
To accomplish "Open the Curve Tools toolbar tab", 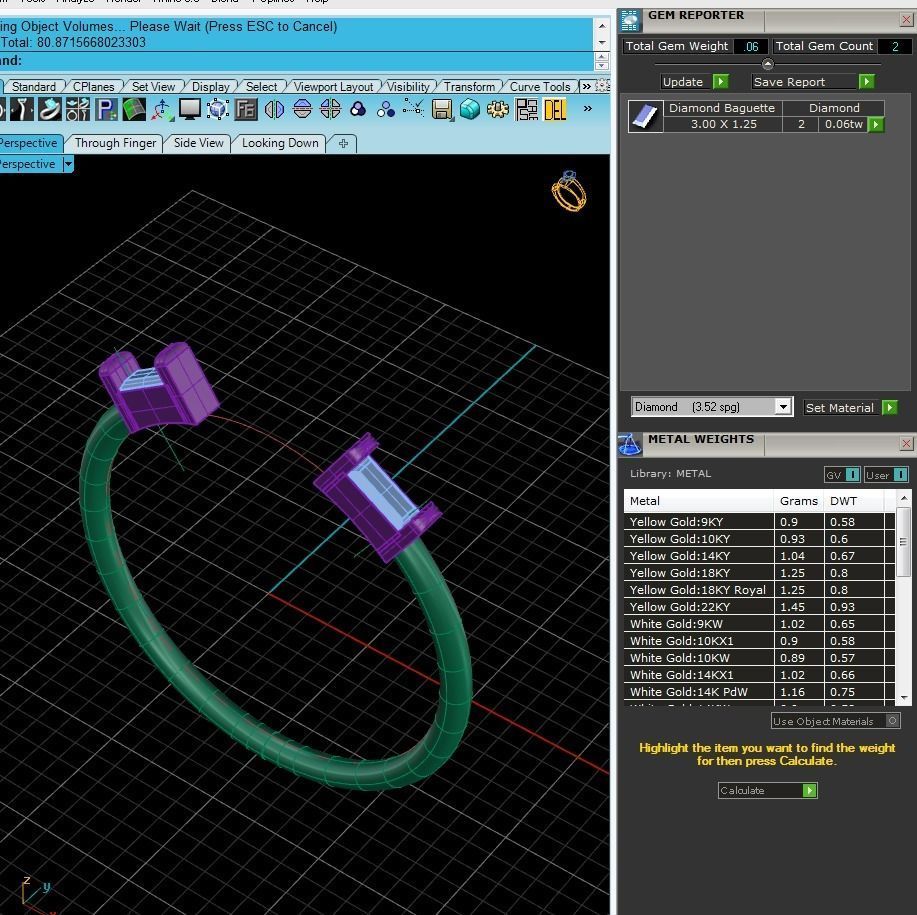I will tap(540, 87).
